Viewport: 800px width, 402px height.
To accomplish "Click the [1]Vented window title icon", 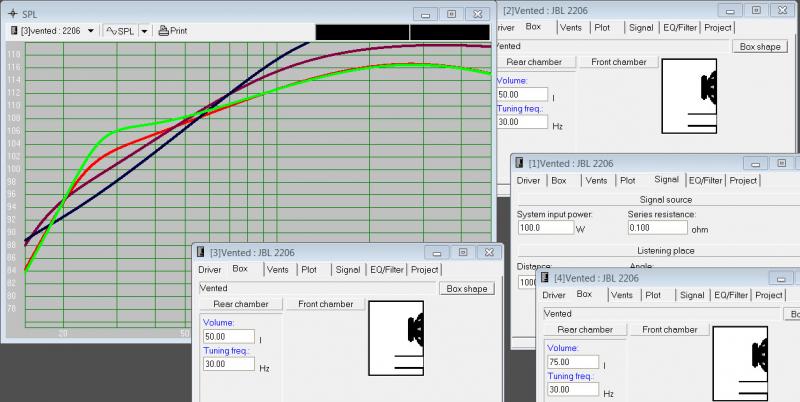I will 520,162.
